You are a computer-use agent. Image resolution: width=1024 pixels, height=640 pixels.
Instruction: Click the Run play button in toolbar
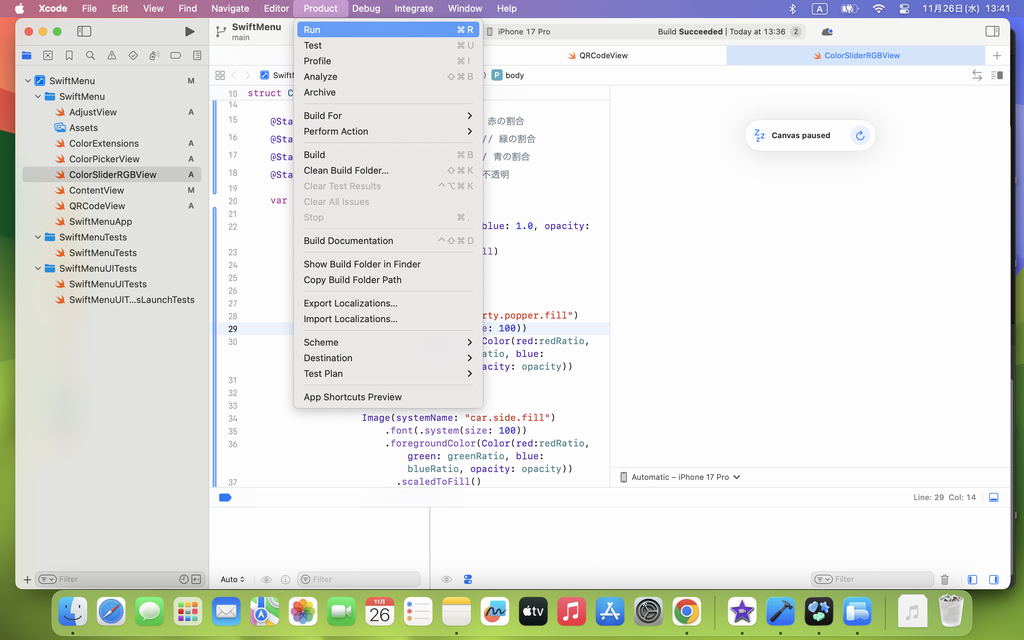[x=190, y=32]
